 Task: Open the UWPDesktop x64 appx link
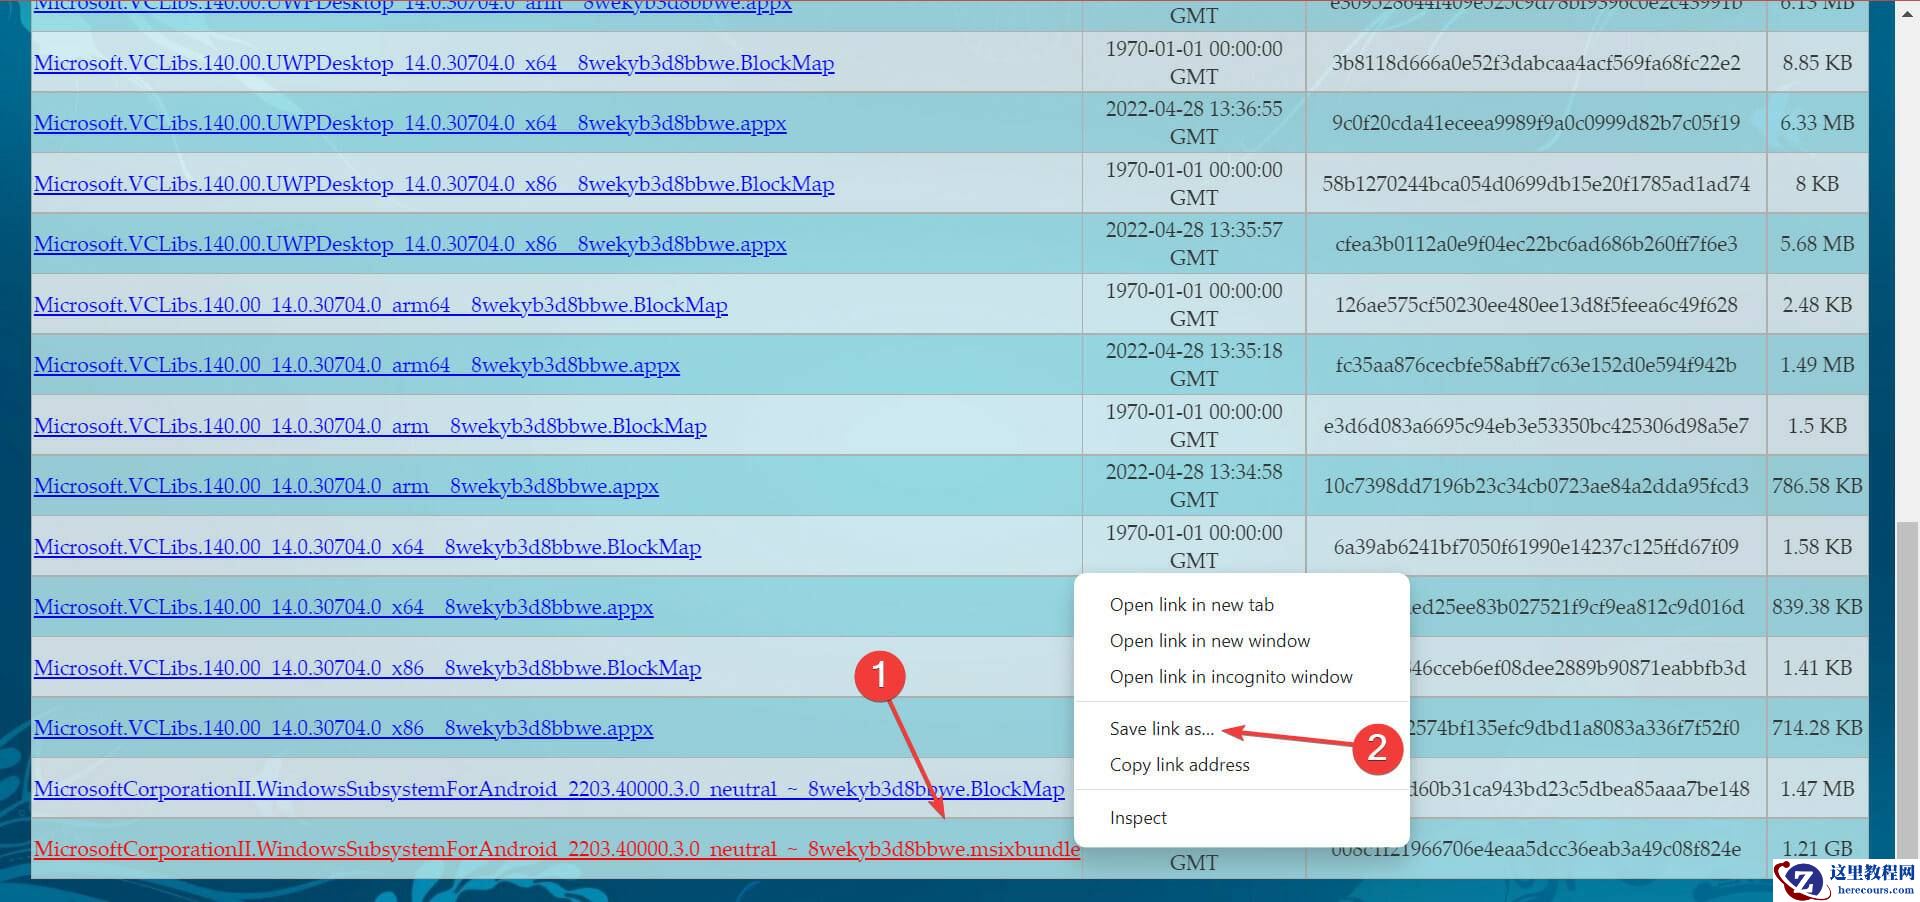tap(410, 123)
